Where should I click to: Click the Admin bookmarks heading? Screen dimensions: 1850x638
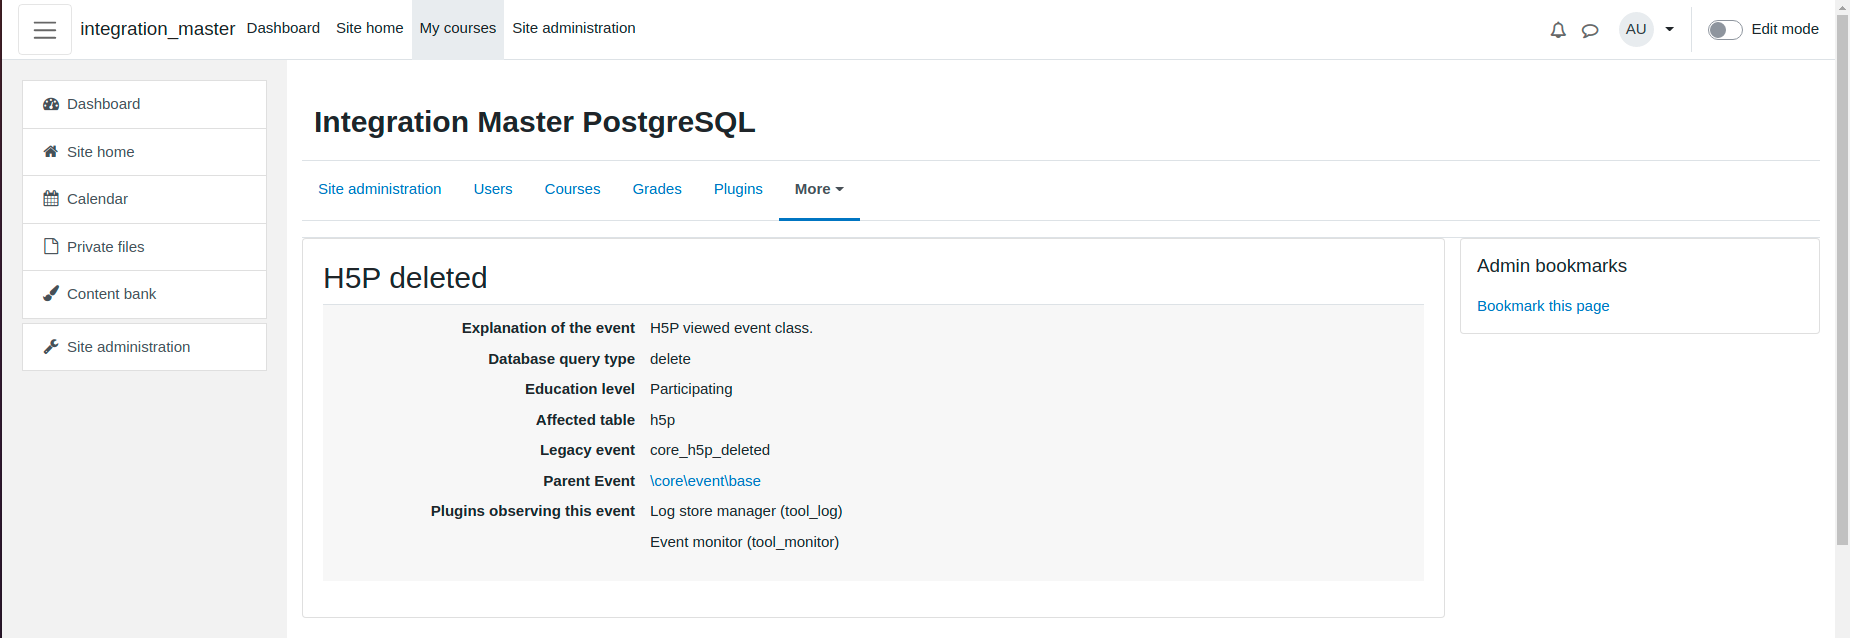coord(1552,266)
